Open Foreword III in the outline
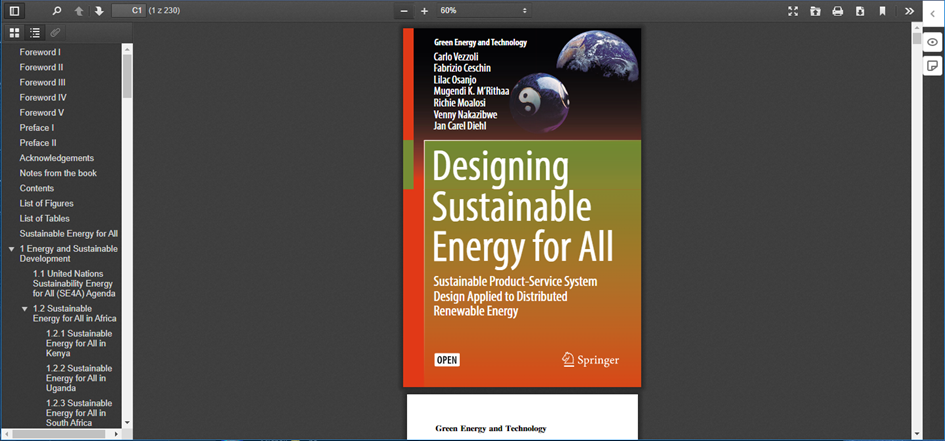Viewport: 945px width, 441px height. (x=42, y=83)
